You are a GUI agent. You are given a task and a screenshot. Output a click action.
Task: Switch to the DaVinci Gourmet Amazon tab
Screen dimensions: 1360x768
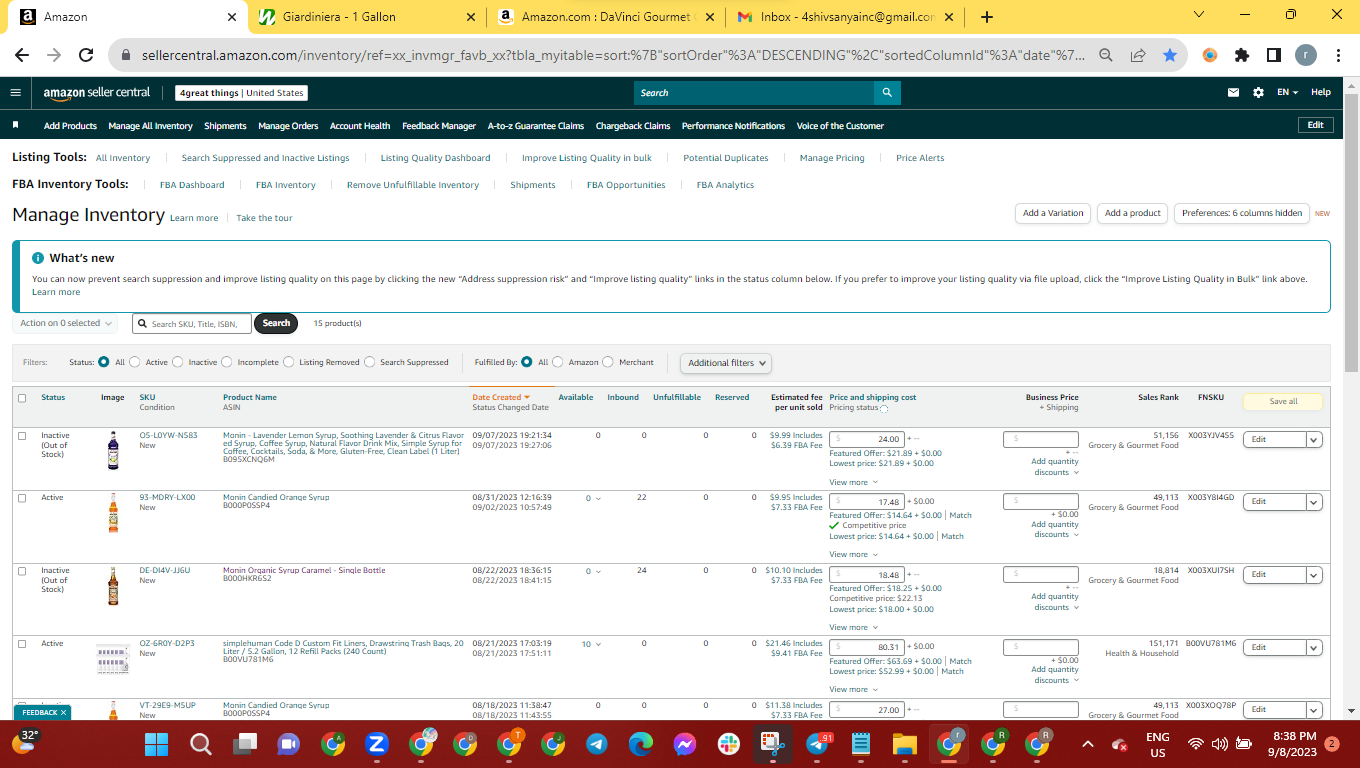click(605, 17)
